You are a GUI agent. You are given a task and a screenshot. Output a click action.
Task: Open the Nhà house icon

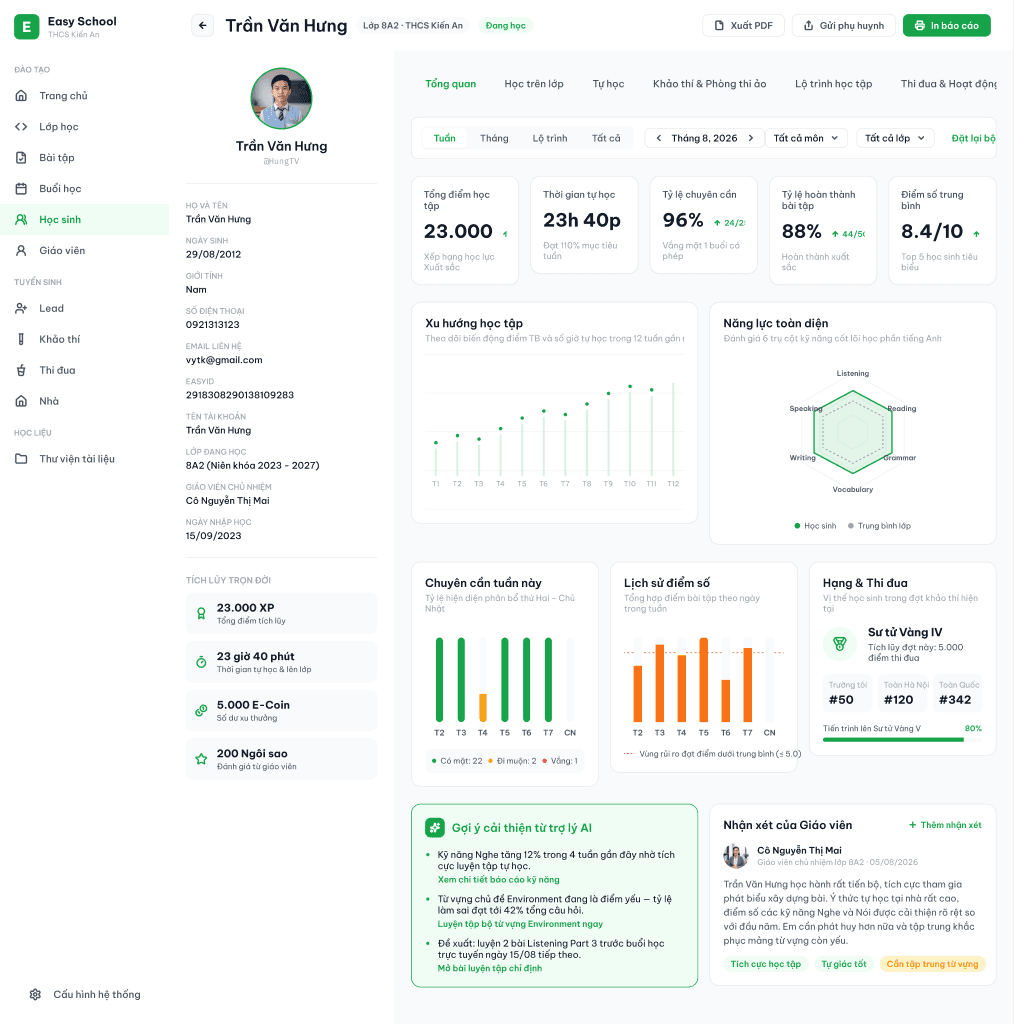pos(22,401)
